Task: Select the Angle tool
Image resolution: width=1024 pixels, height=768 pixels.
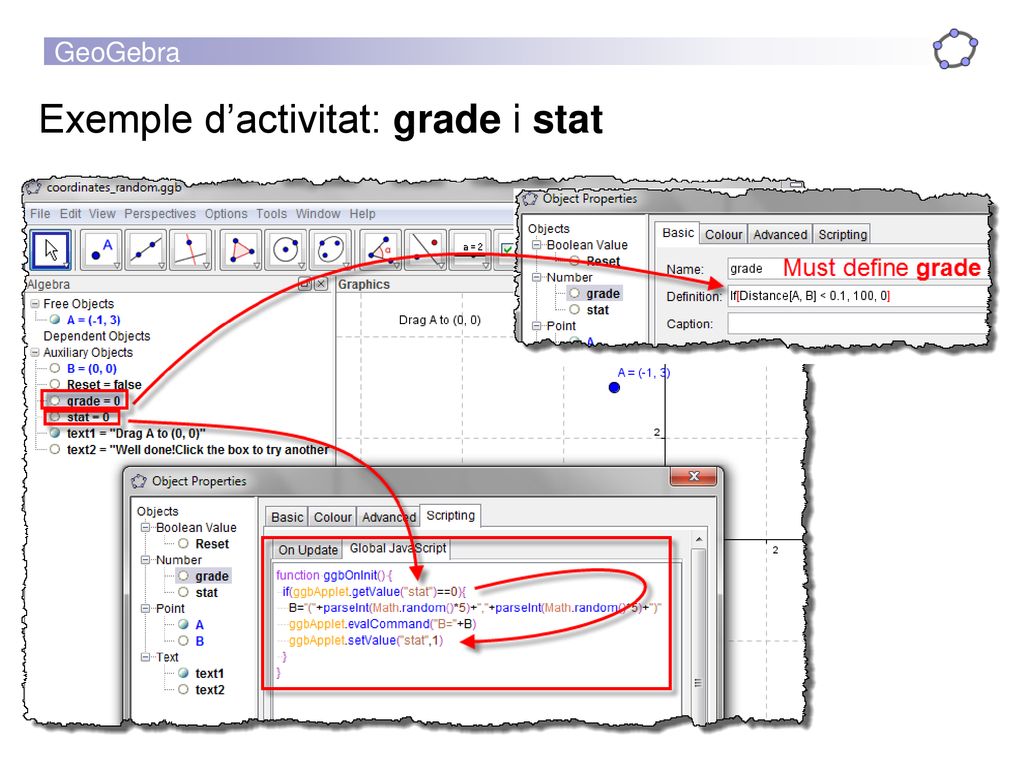Action: tap(381, 249)
